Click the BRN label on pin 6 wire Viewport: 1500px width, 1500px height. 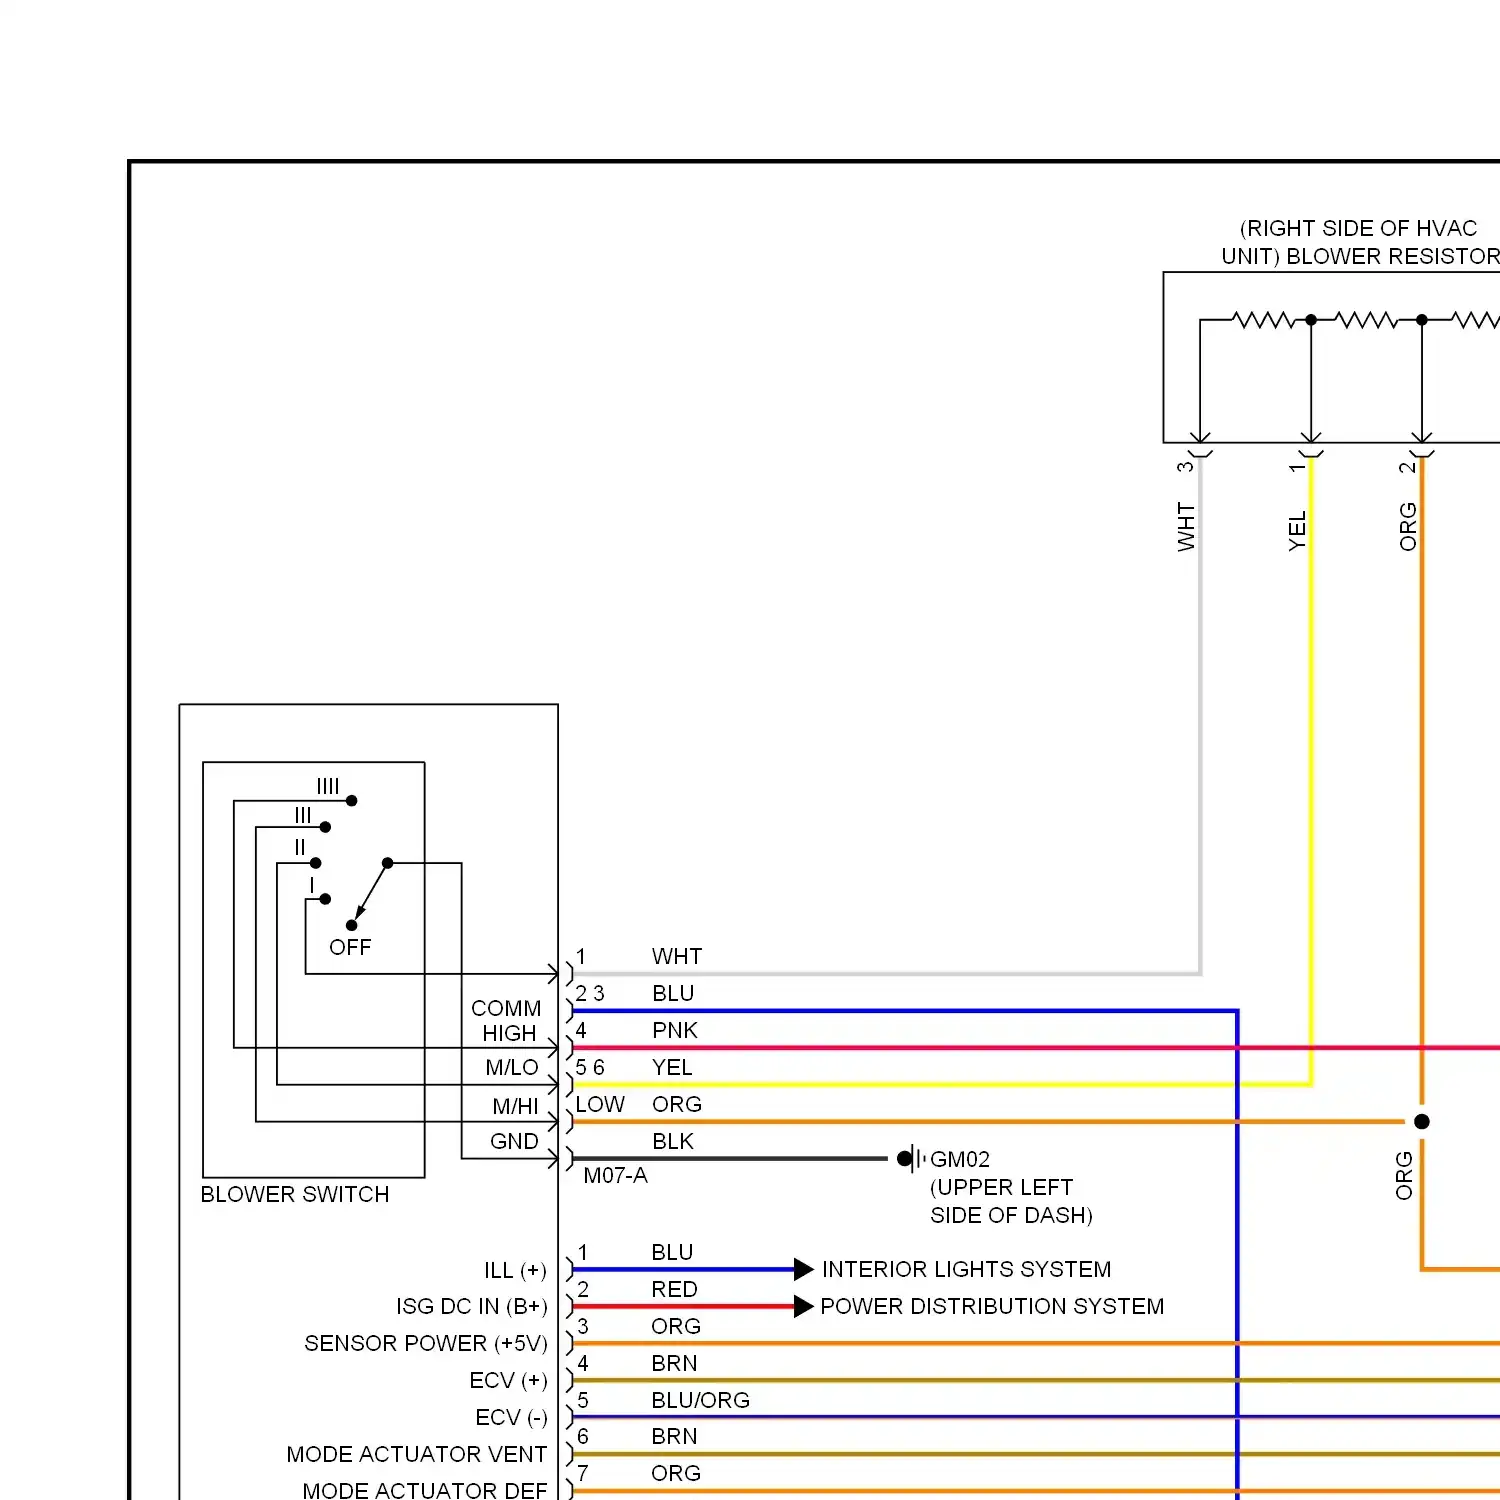coord(674,1436)
